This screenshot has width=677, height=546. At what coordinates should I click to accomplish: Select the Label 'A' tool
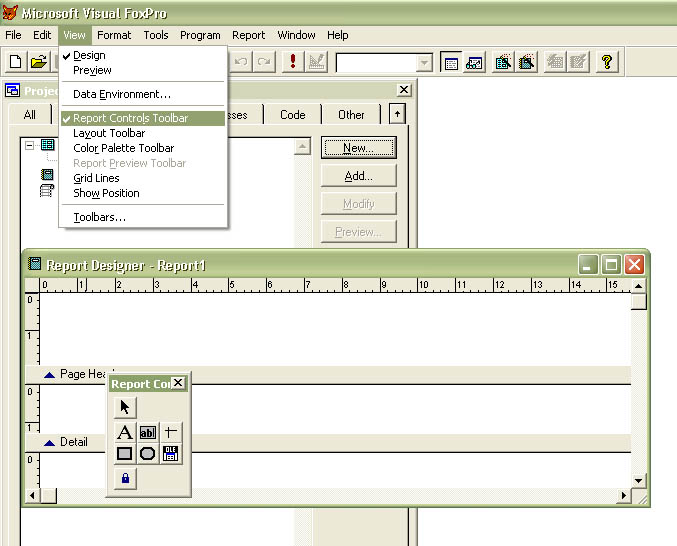125,432
